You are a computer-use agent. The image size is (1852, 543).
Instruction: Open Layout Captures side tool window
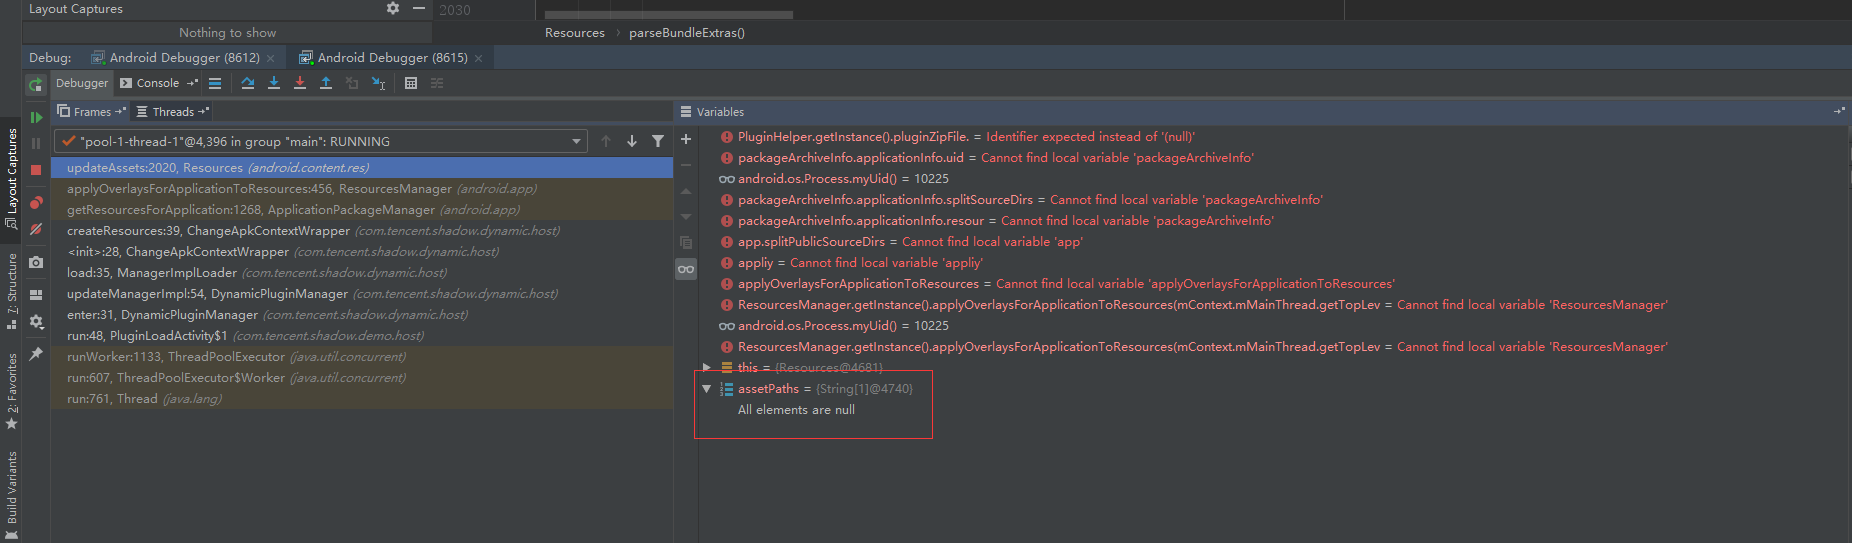point(11,178)
